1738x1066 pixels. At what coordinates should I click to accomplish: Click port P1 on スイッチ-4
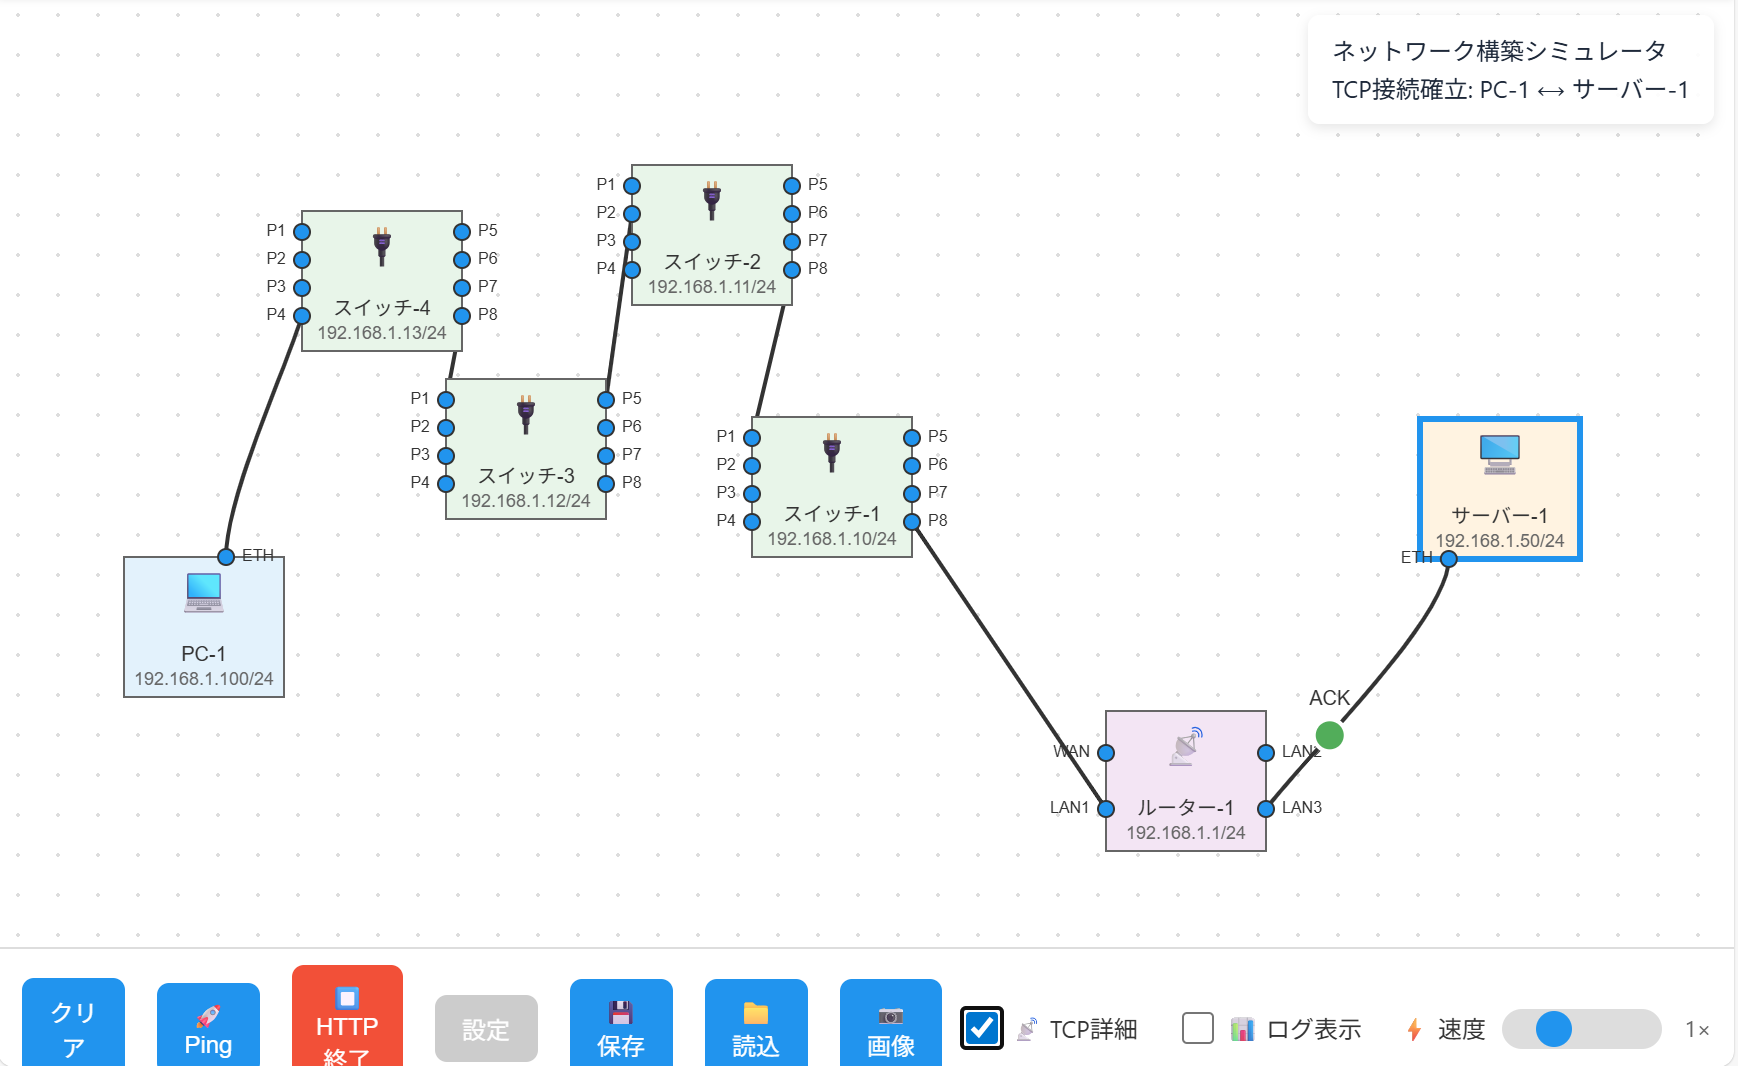point(302,232)
